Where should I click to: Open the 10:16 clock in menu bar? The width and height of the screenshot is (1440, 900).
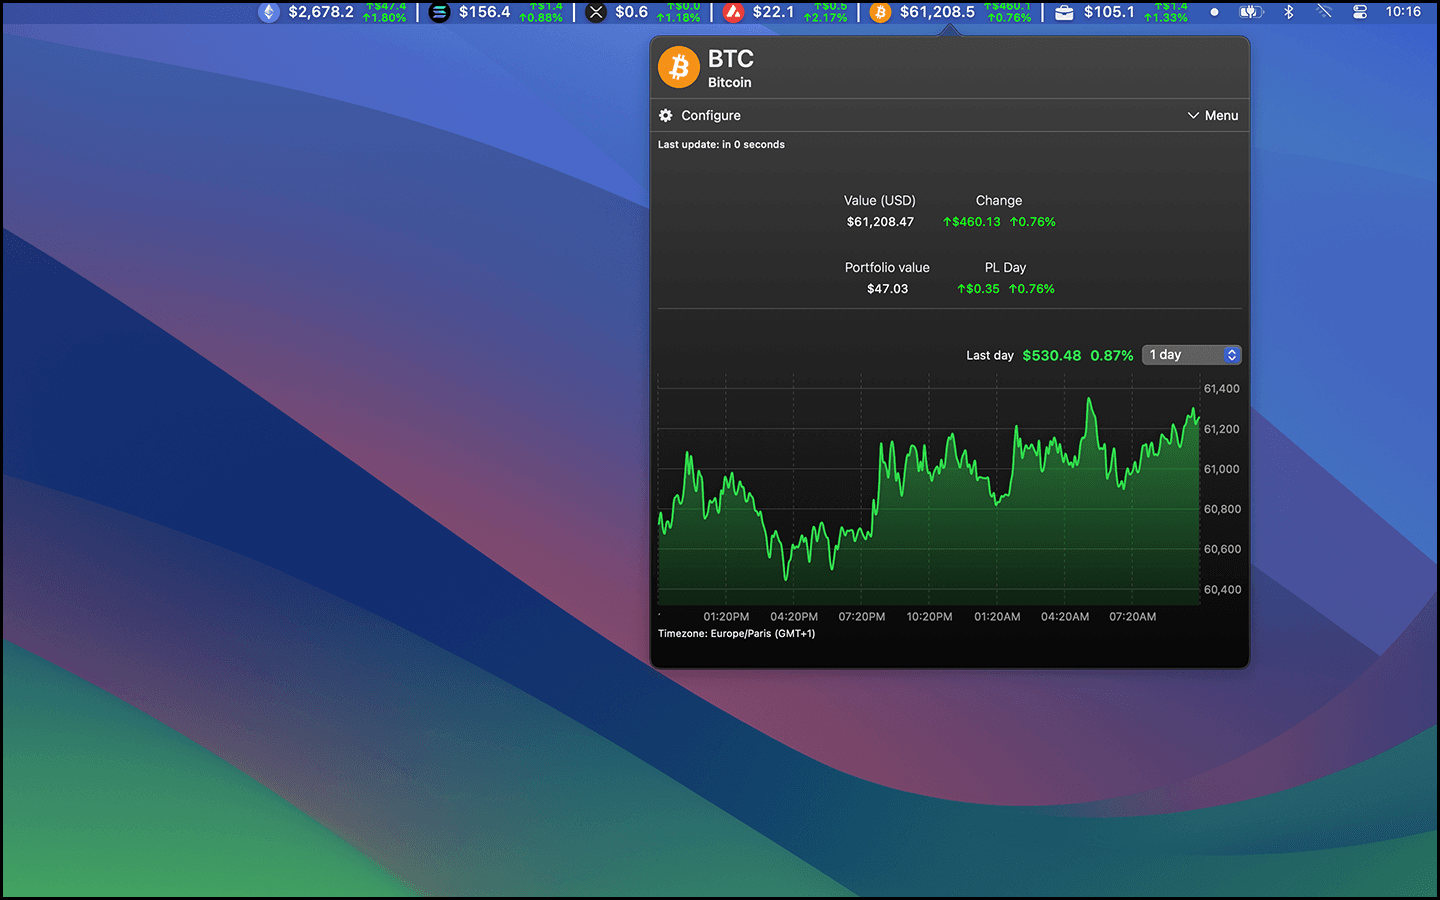coord(1403,12)
